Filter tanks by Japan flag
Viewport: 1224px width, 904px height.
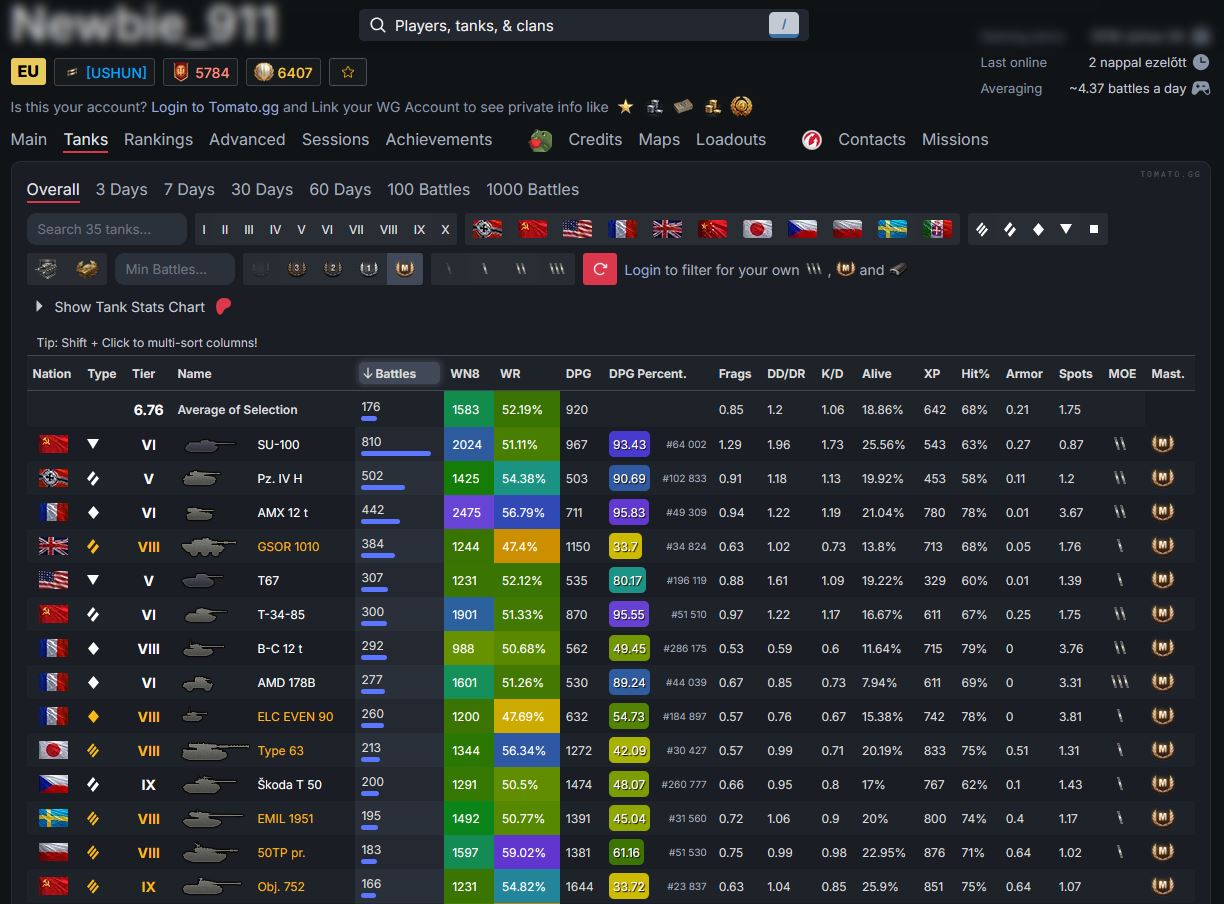758,229
